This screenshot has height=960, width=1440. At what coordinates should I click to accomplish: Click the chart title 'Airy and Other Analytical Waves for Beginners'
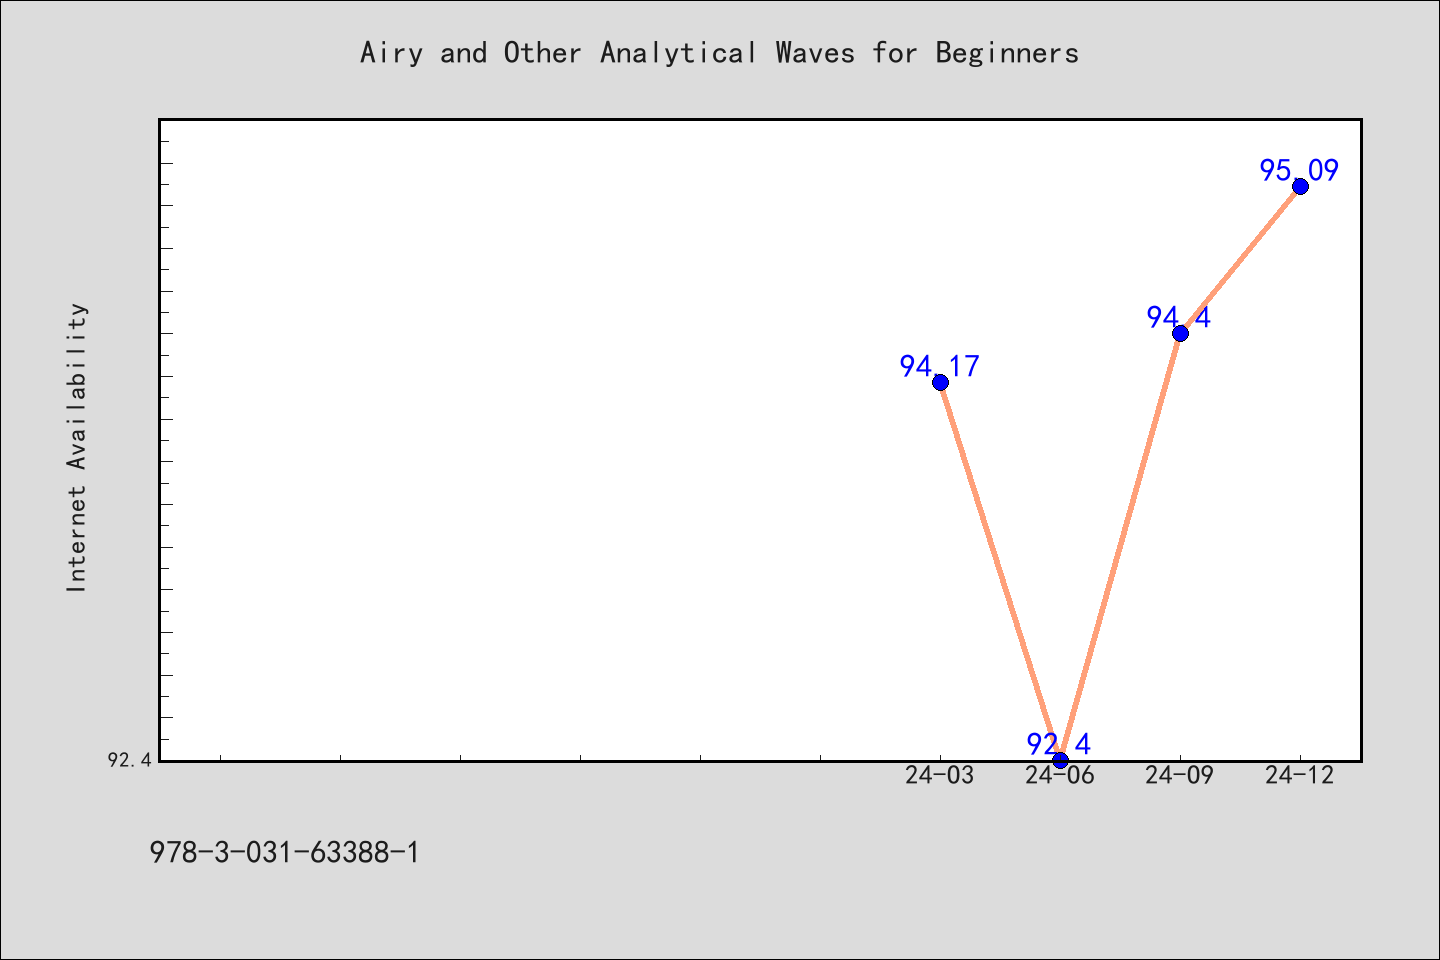tap(719, 53)
